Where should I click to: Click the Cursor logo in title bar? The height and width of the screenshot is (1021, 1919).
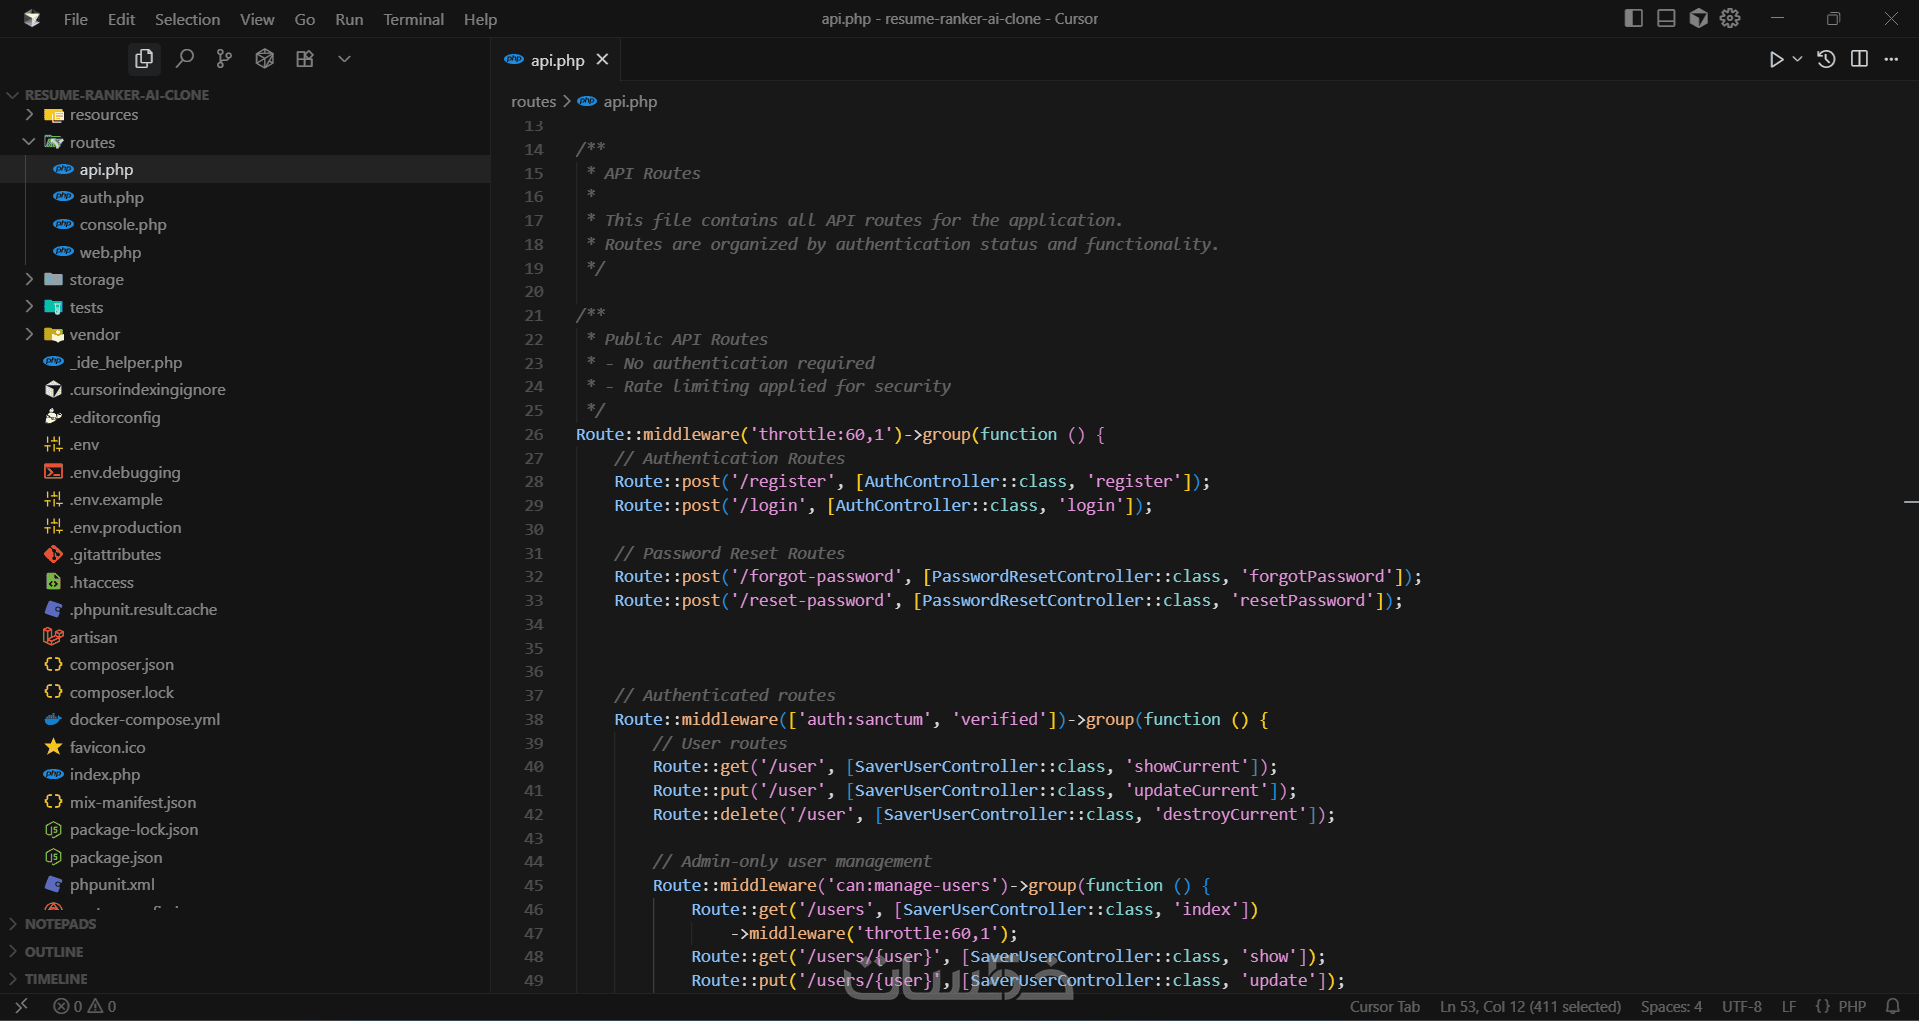coord(32,18)
